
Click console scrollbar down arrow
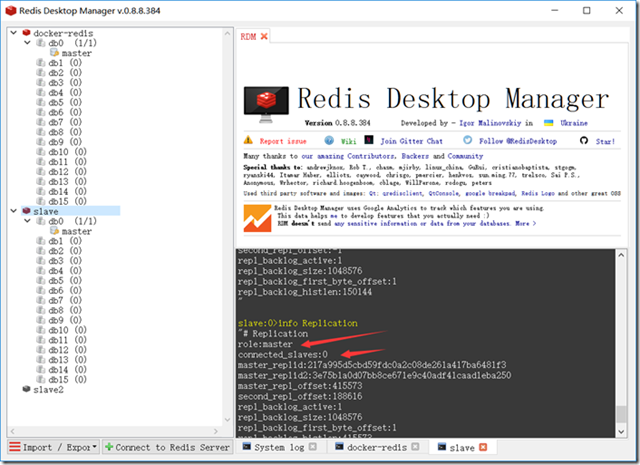point(621,432)
